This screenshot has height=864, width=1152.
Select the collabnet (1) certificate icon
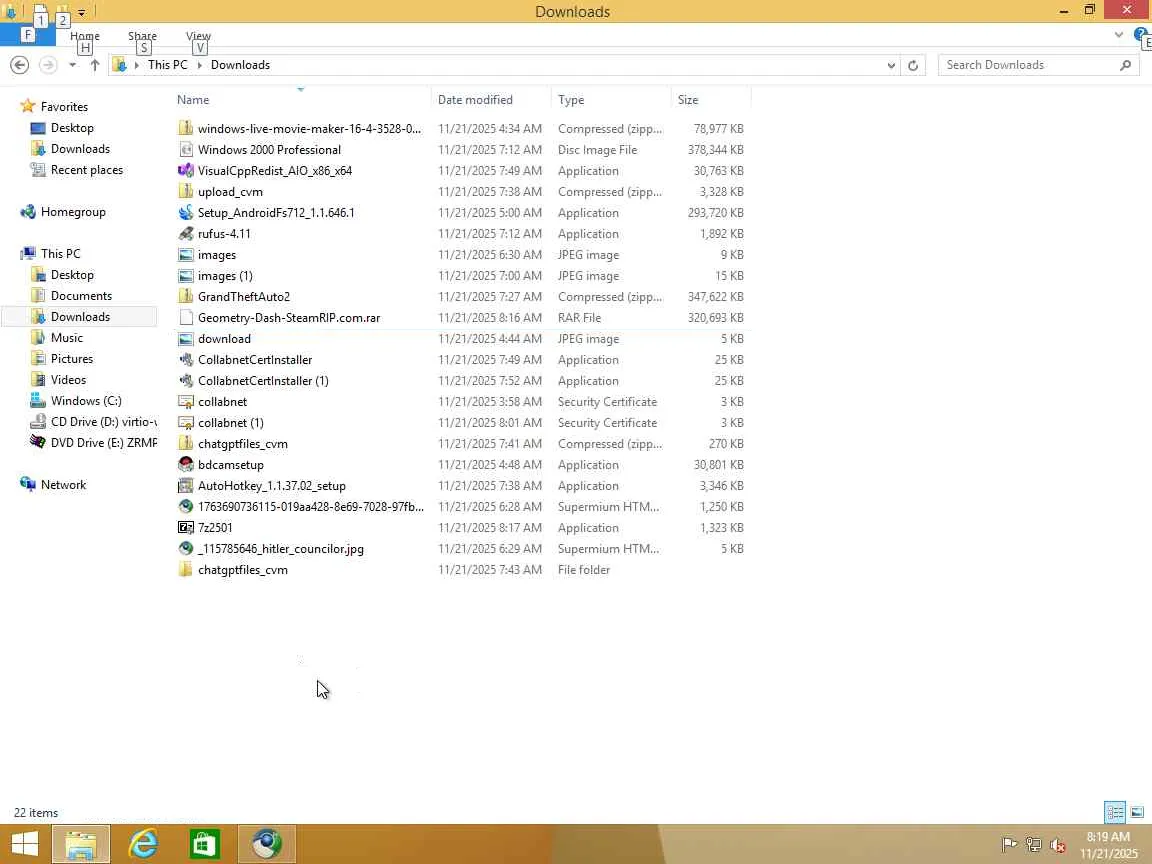186,422
